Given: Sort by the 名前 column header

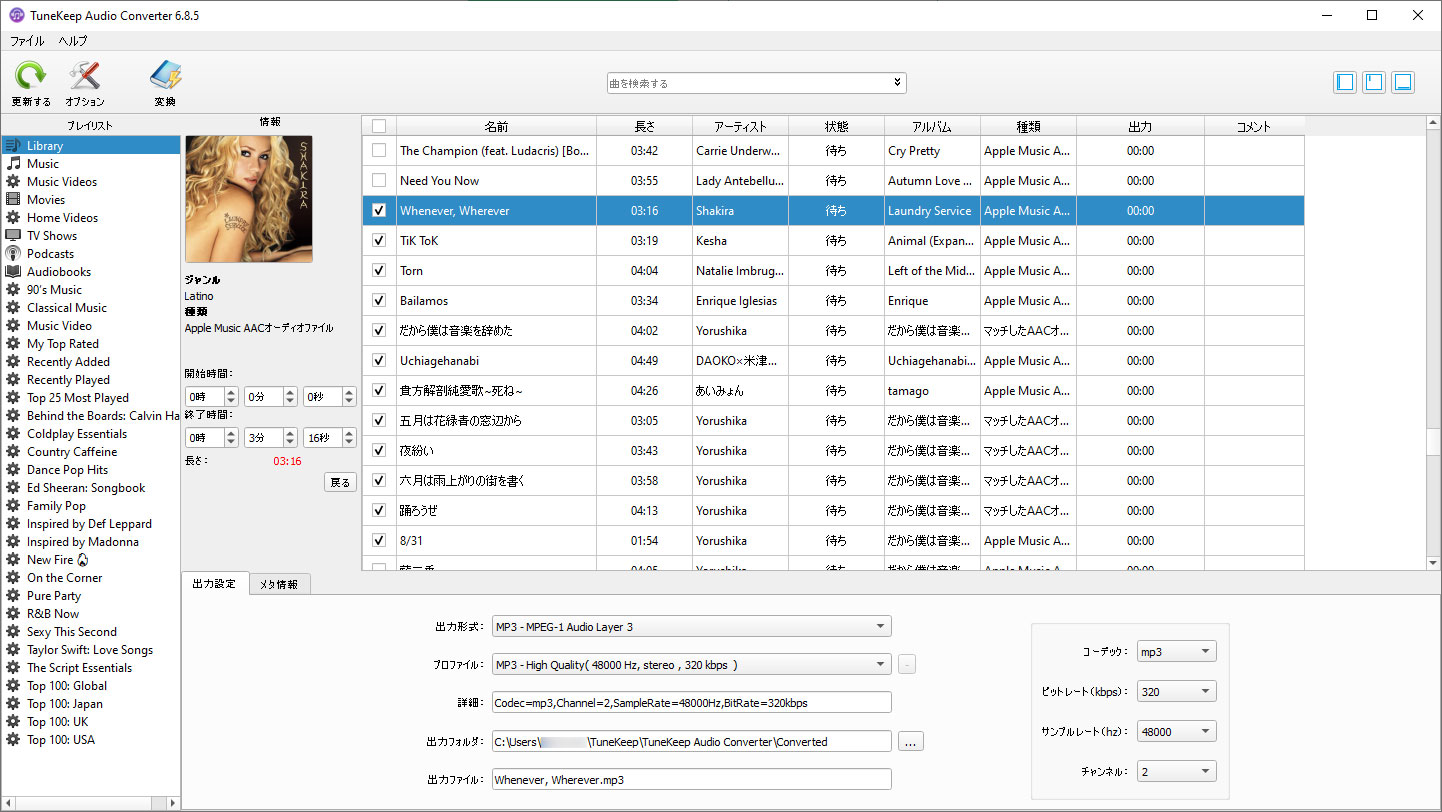Looking at the screenshot, I should point(496,126).
